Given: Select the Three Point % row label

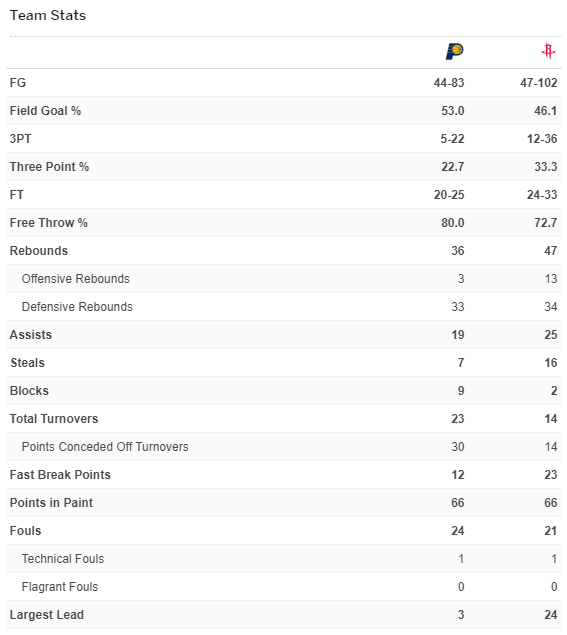Looking at the screenshot, I should coord(49,167).
